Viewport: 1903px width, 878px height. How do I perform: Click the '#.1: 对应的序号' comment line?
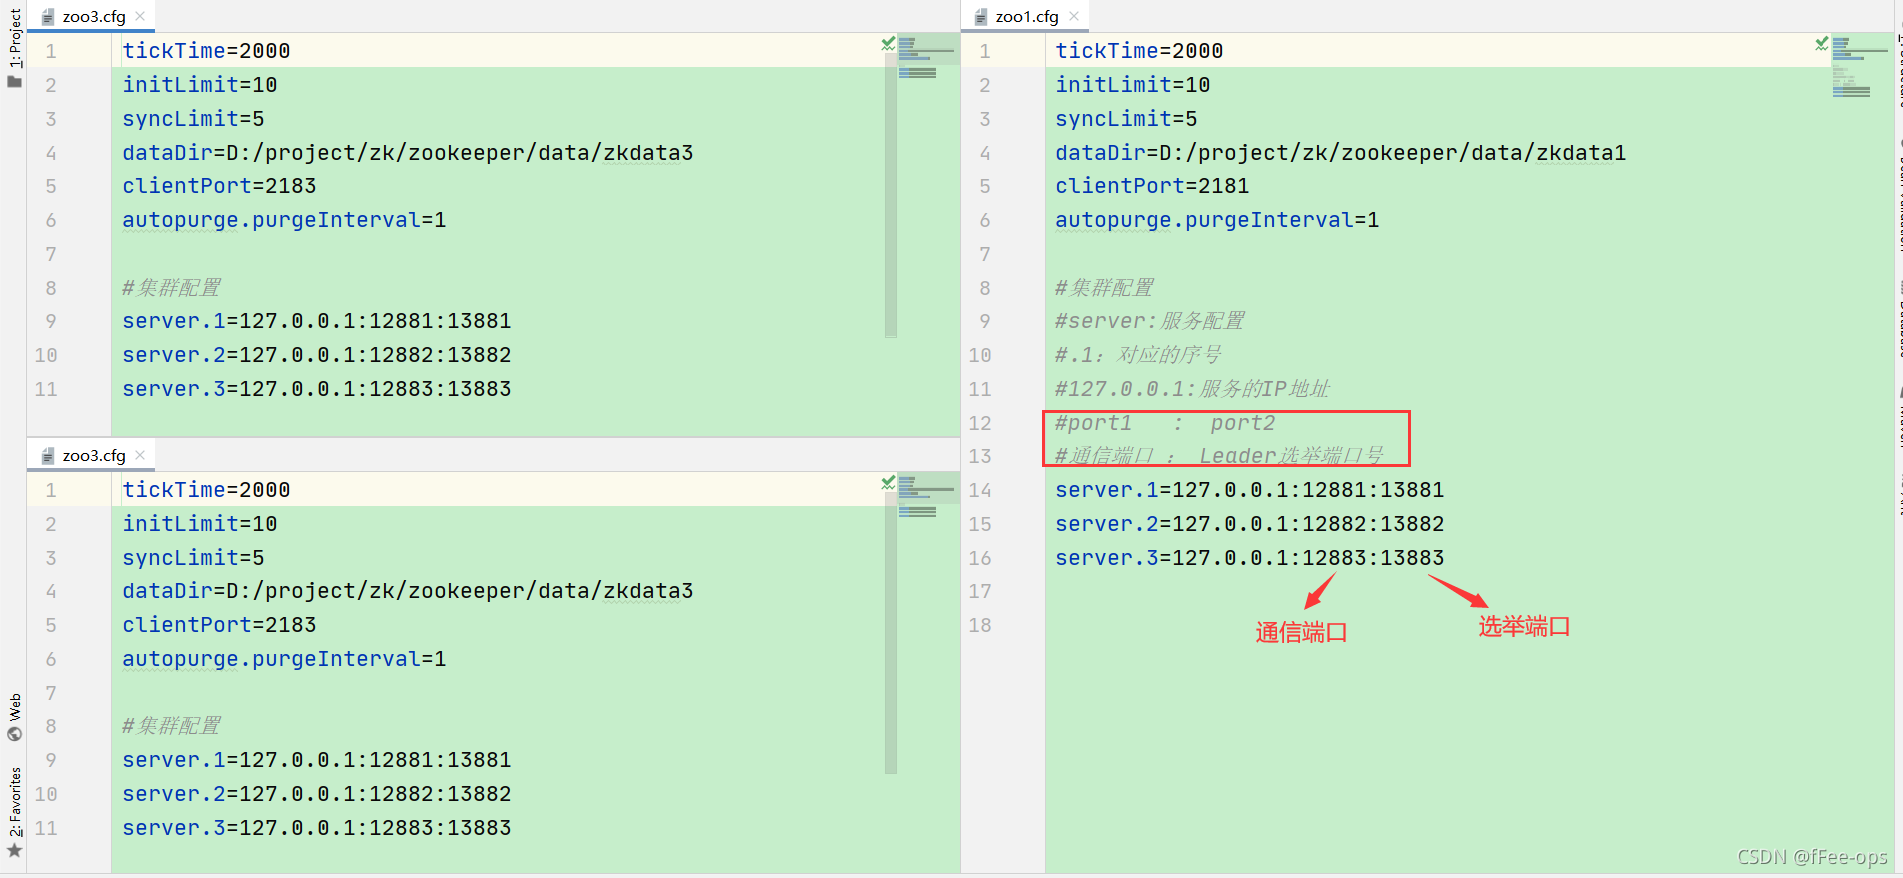[x=1138, y=355]
